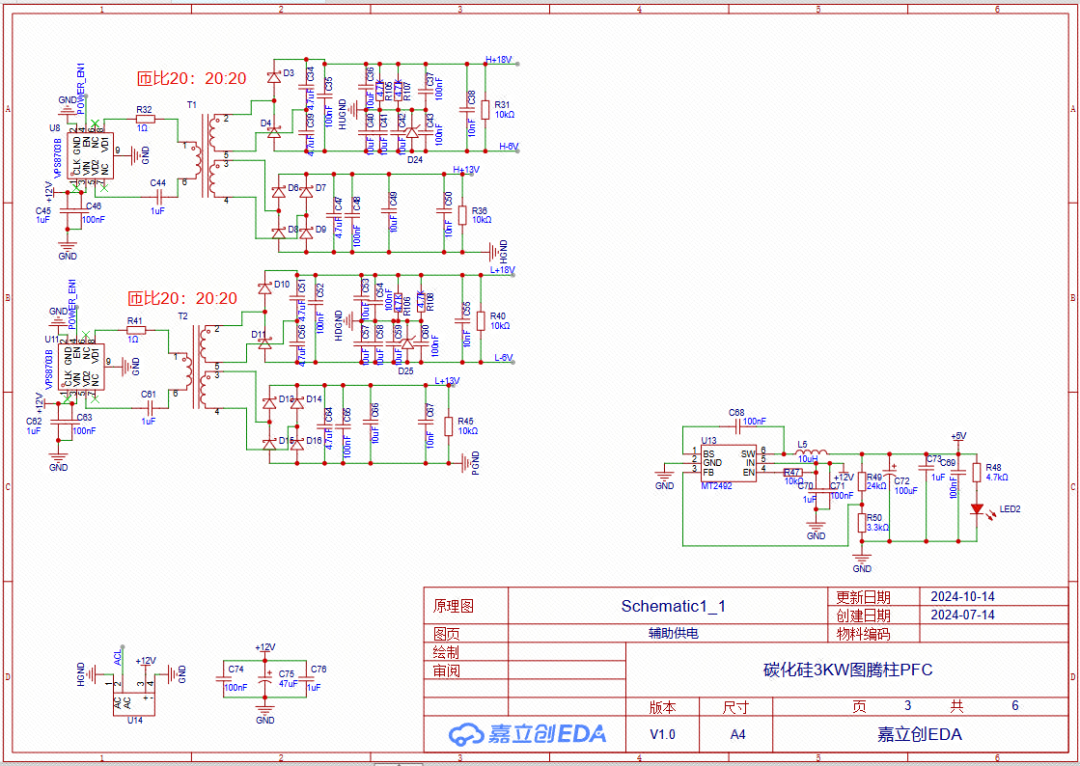Click the V1.0 version cell

(x=662, y=734)
